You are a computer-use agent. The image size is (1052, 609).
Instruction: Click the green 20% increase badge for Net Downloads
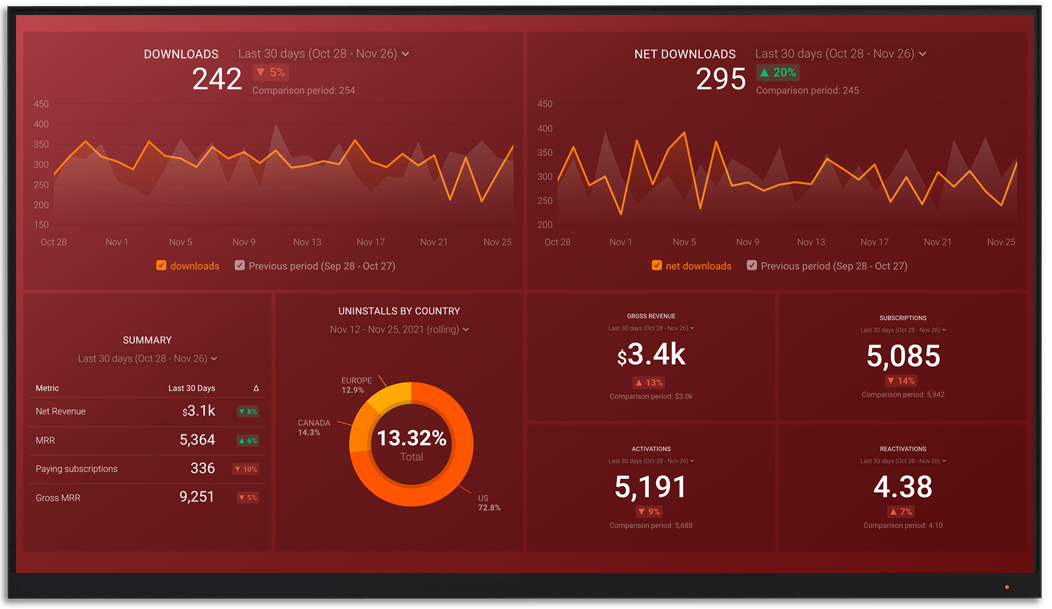click(x=777, y=73)
